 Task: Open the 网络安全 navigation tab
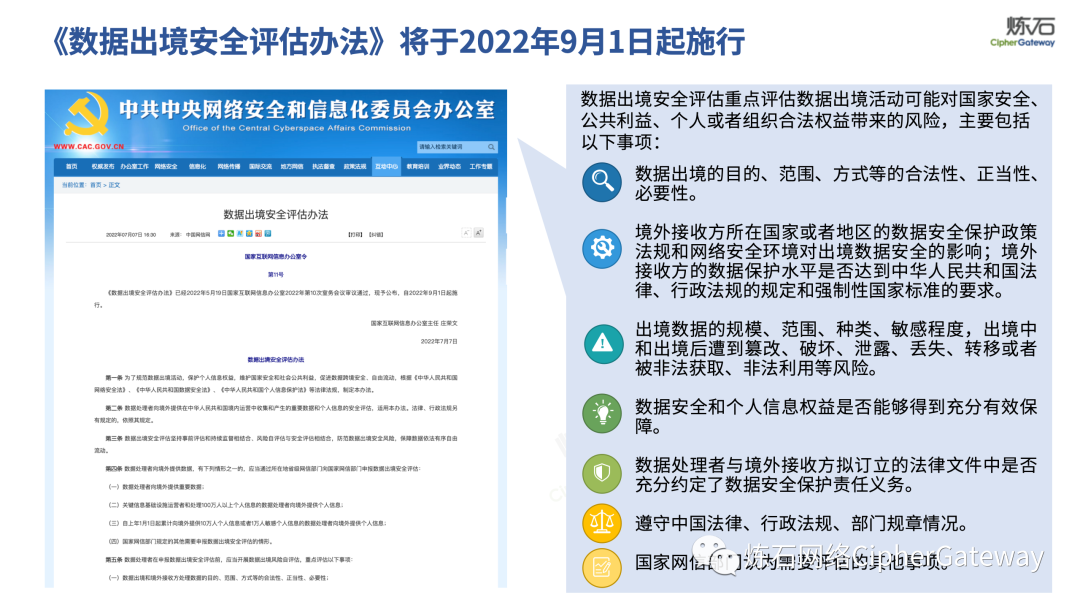pos(166,166)
